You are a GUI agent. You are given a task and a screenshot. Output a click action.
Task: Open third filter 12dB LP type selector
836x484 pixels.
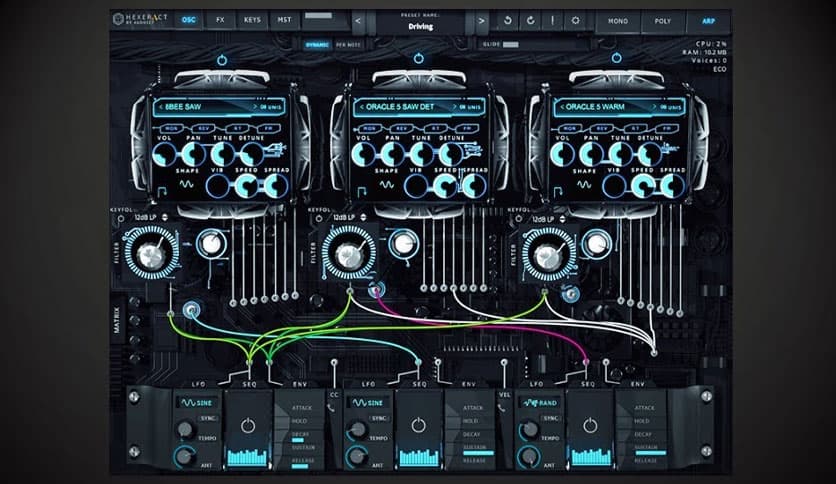coord(547,219)
